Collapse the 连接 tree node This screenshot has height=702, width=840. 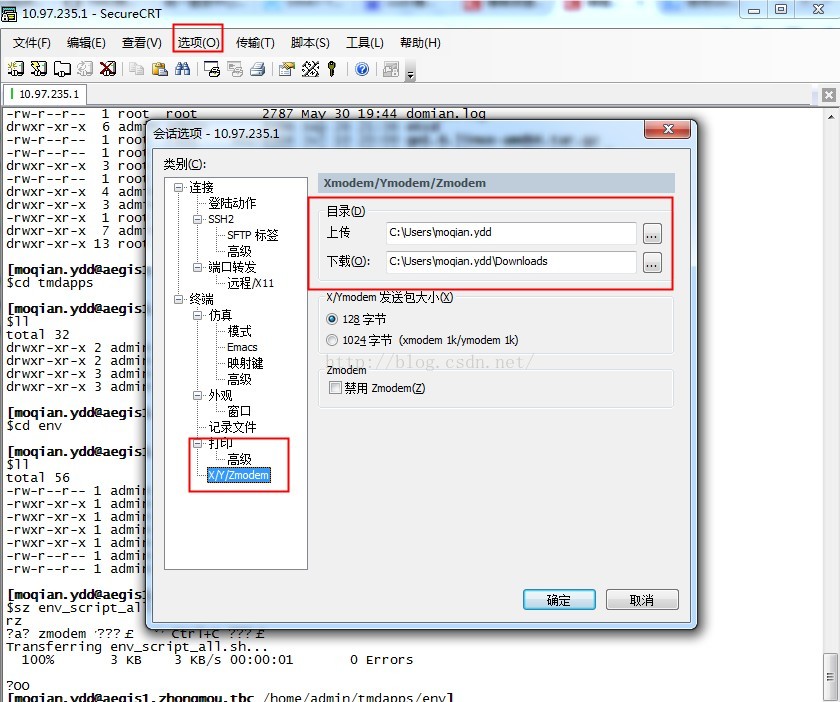[x=178, y=188]
